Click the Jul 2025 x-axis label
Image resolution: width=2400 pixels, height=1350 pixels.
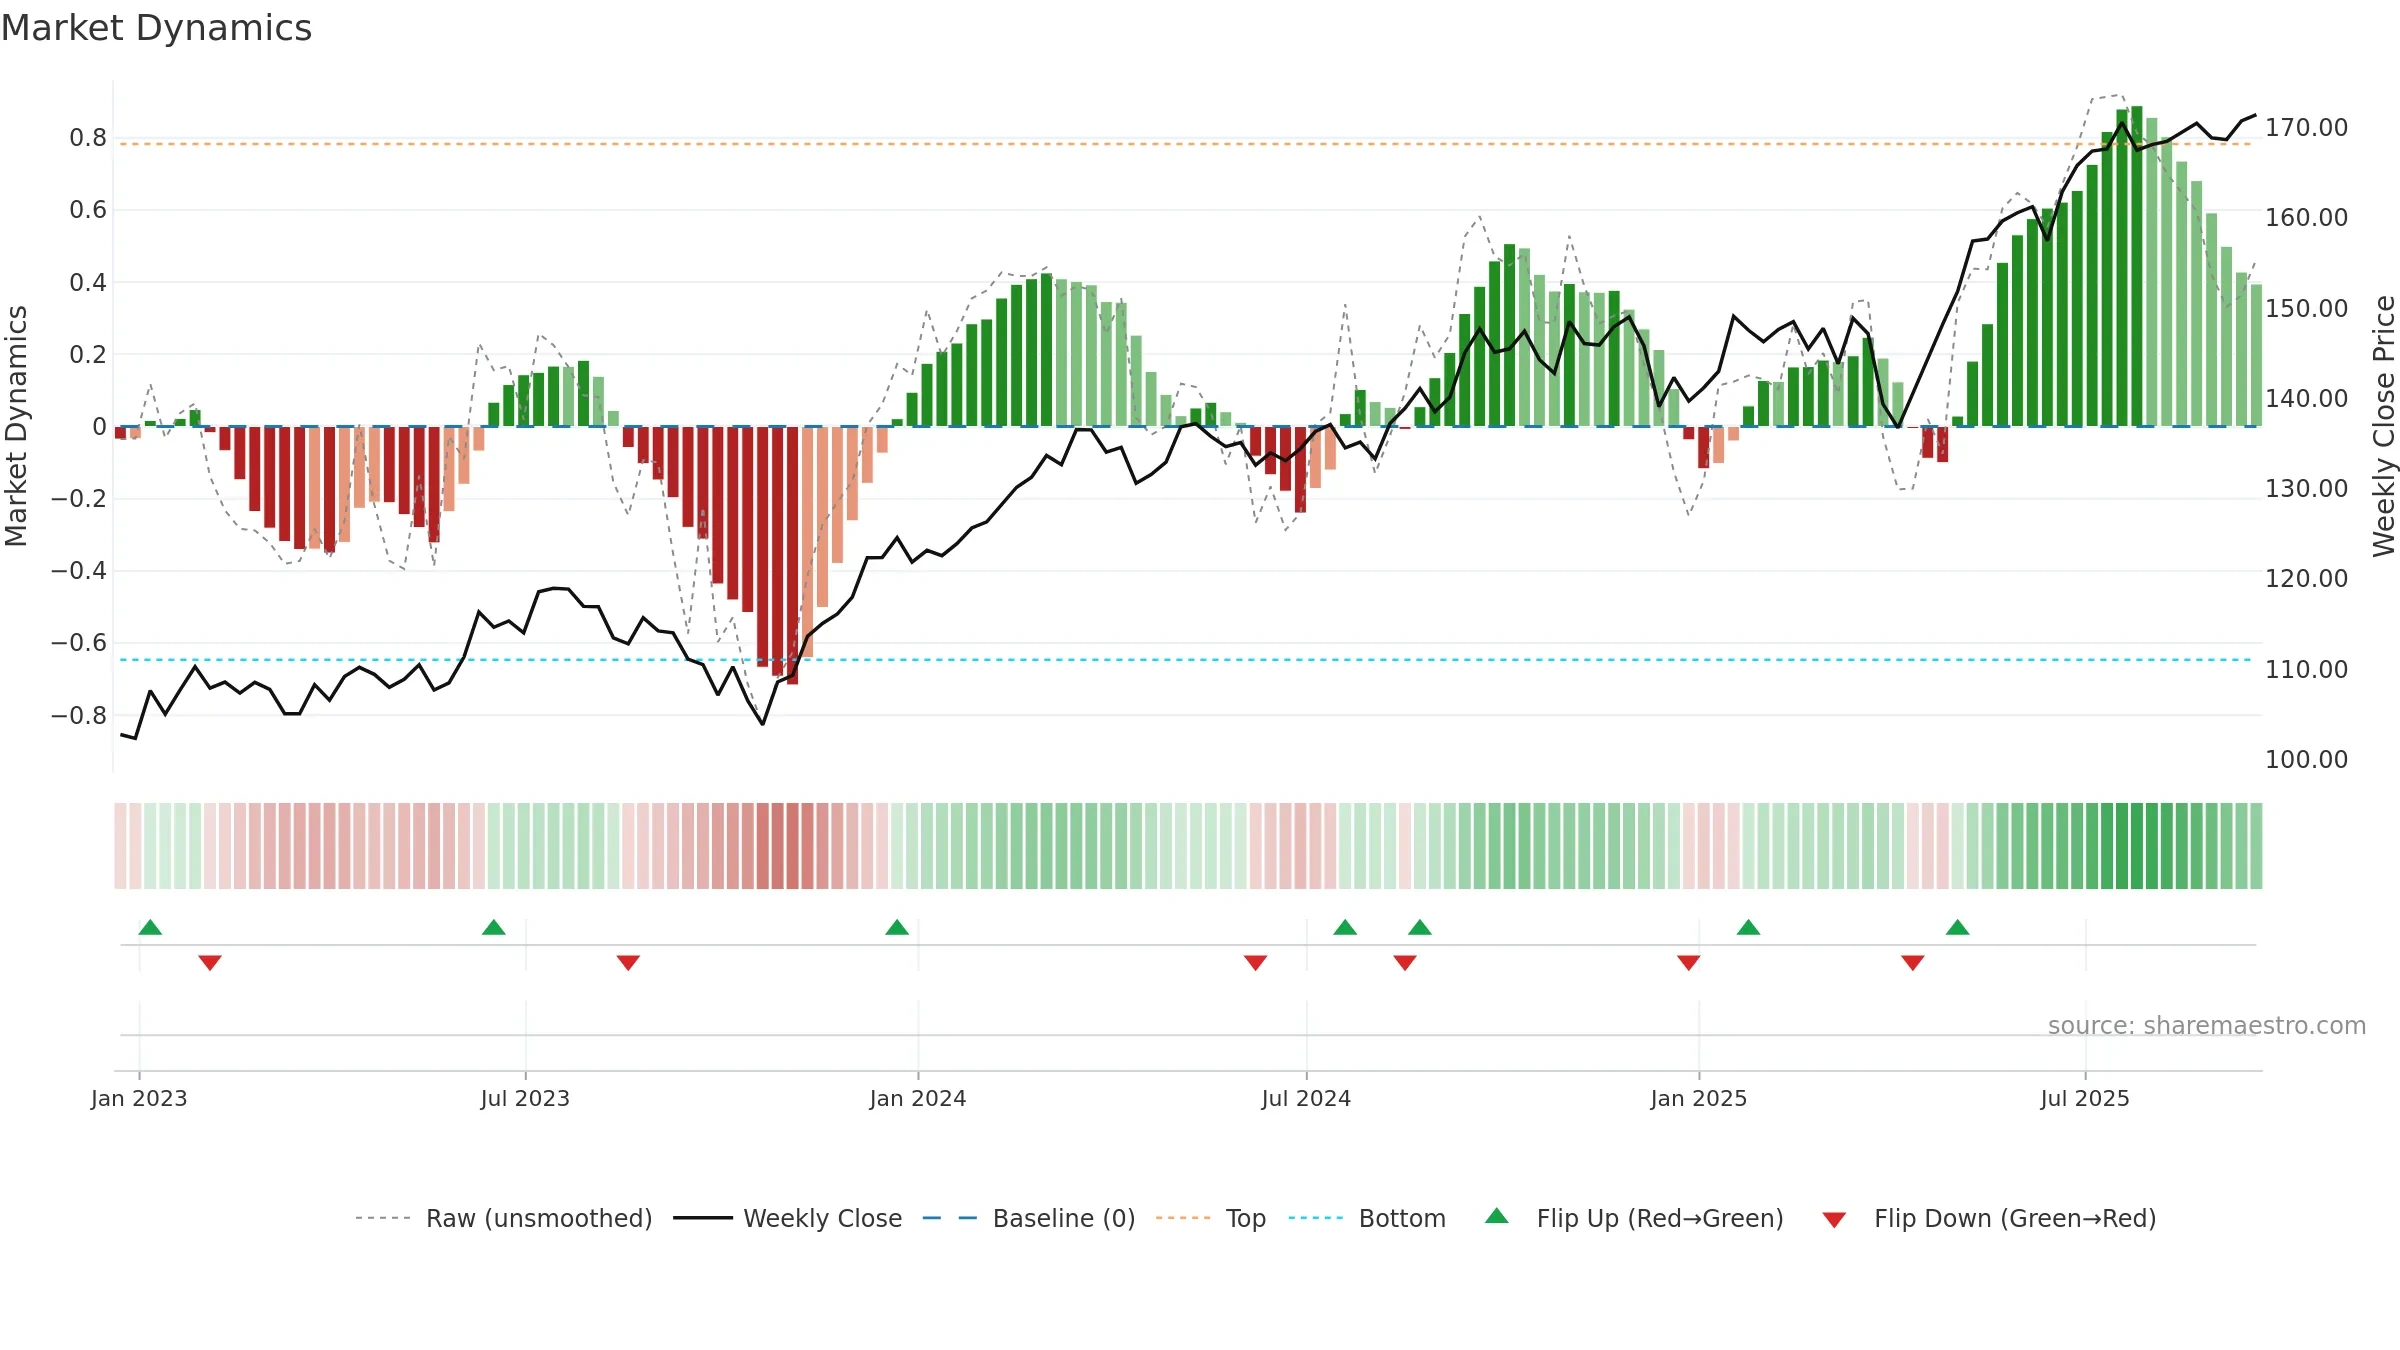[x=2085, y=1098]
